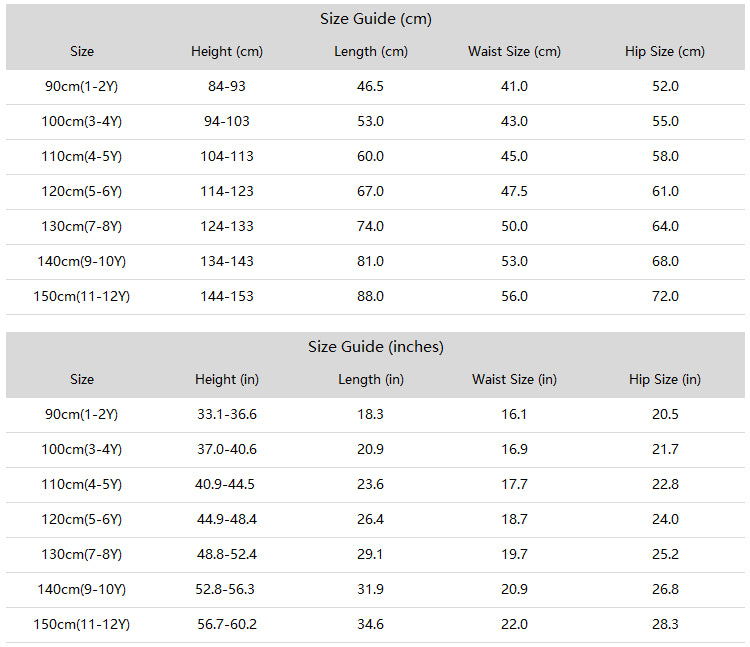The height and width of the screenshot is (647, 750).
Task: Click the 50.0 waist size cell
Action: (514, 226)
